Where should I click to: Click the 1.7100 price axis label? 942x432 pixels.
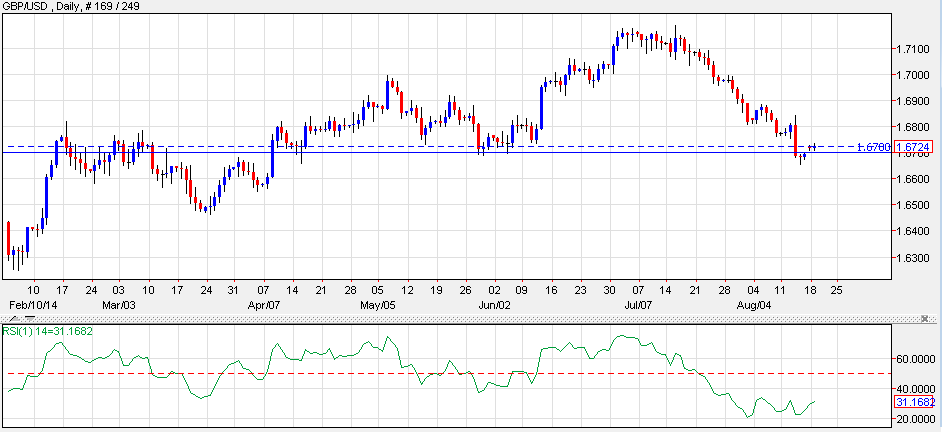913,49
